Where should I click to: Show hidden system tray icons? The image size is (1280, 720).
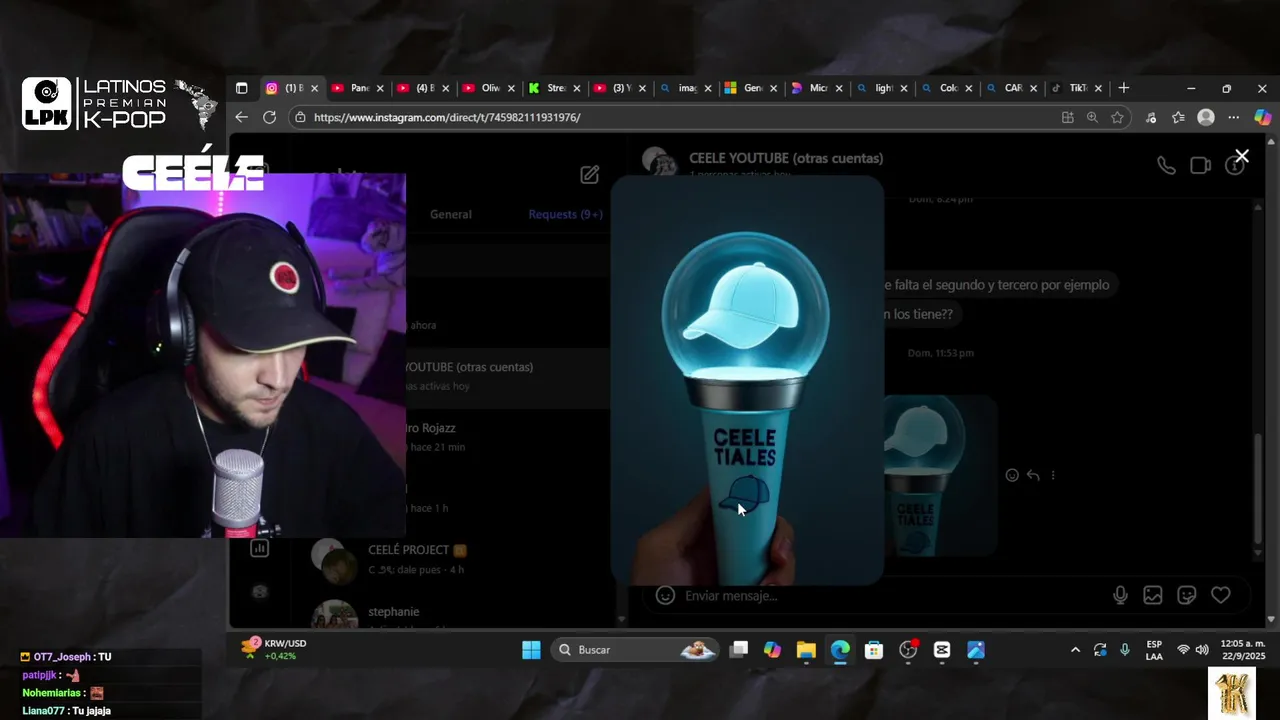1075,650
